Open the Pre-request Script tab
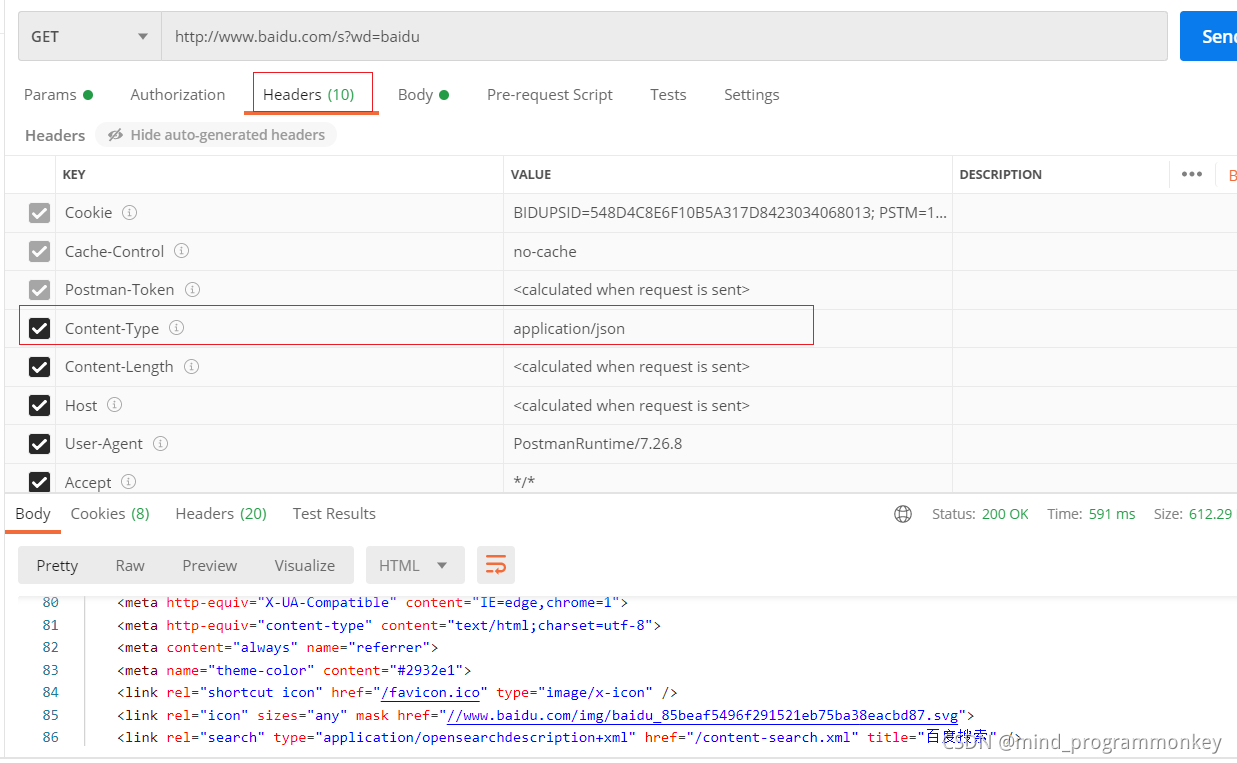The height and width of the screenshot is (763, 1237). pos(550,95)
